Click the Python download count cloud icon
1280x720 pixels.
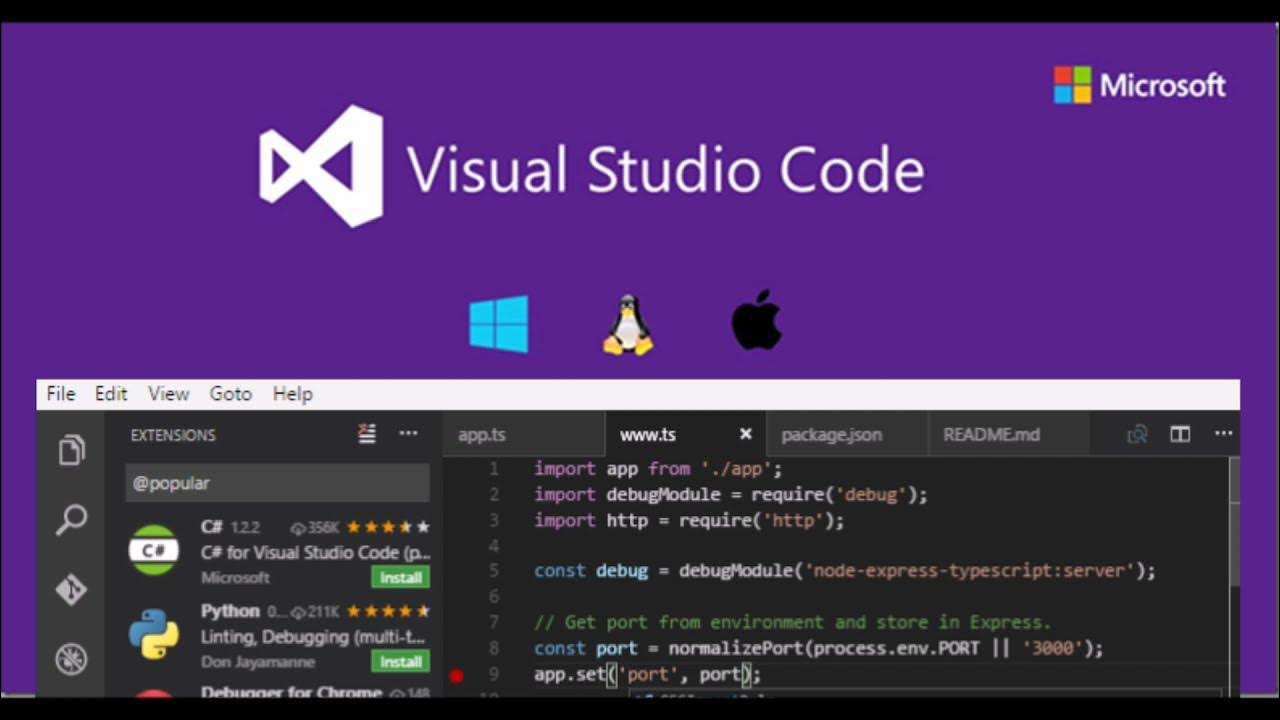click(x=297, y=611)
